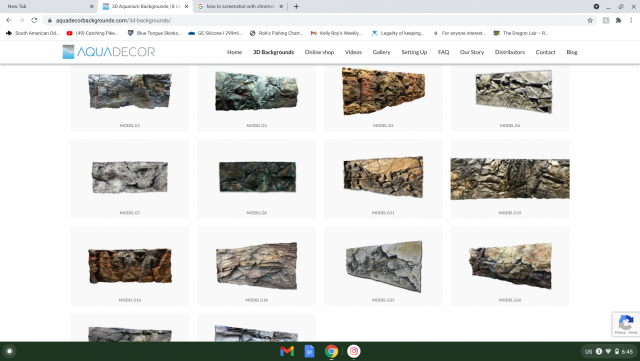Select the Model G3 orange rock image

(x=383, y=91)
